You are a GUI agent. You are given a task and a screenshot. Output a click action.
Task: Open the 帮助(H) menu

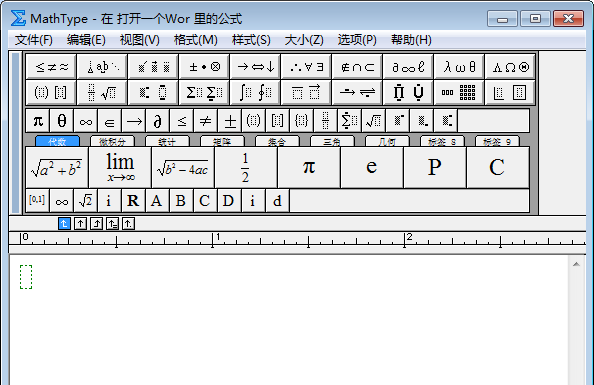(x=411, y=39)
